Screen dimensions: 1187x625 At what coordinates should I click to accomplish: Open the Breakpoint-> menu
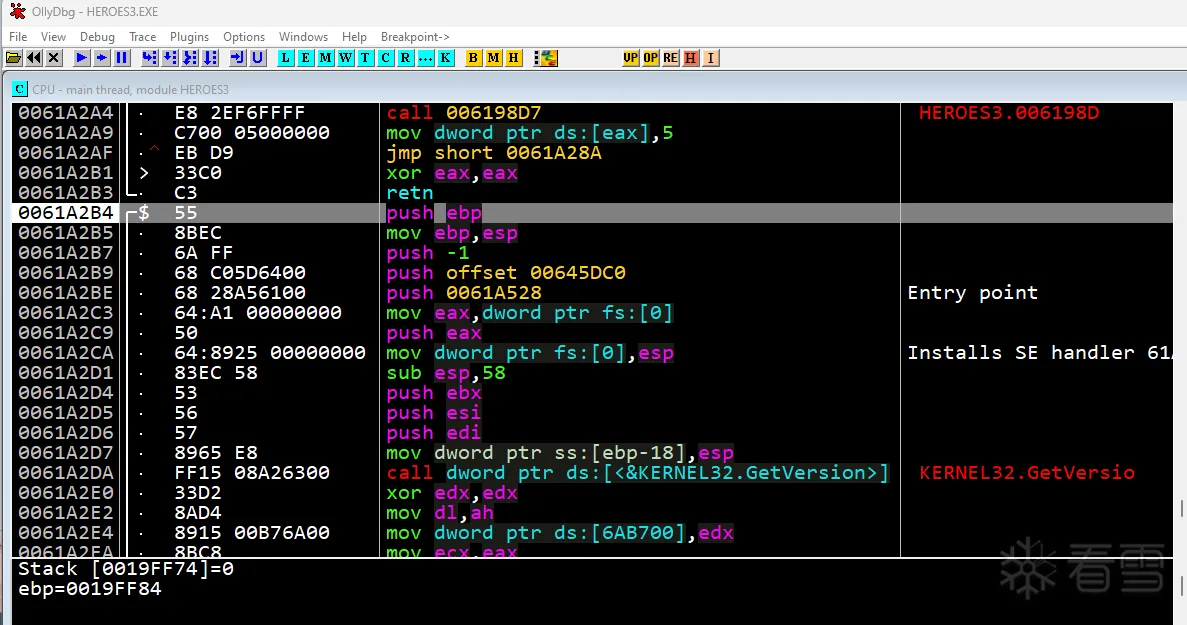click(415, 37)
